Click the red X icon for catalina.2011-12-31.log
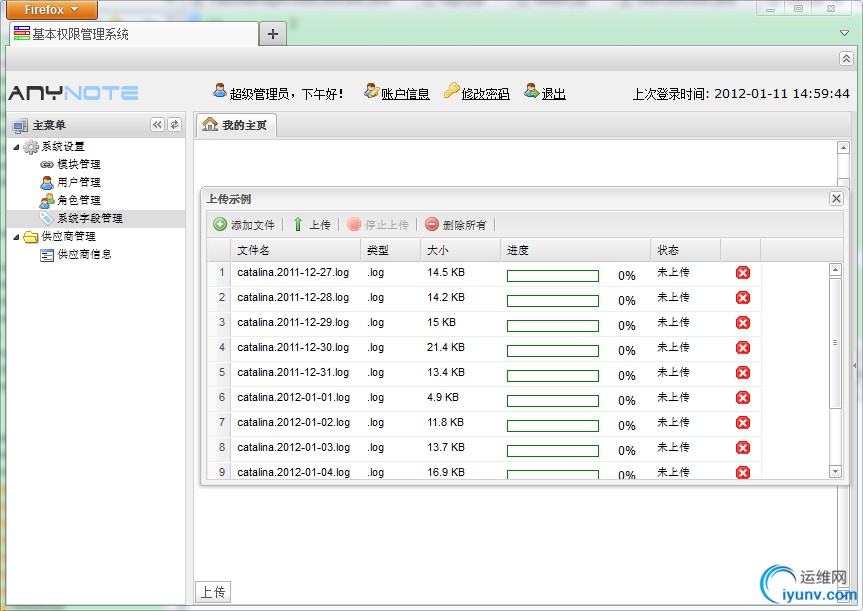 coord(742,373)
